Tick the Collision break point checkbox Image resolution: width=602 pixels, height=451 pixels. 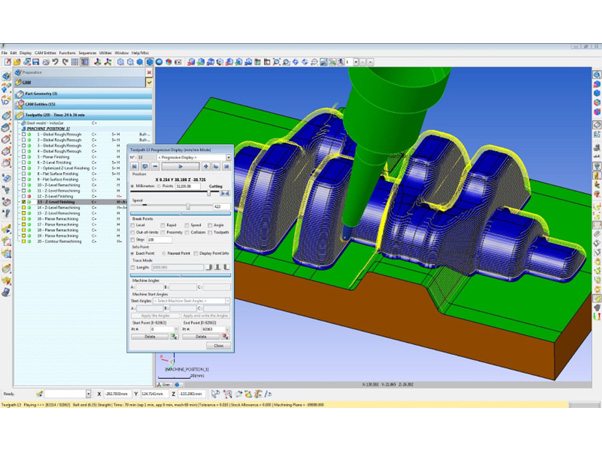(186, 233)
